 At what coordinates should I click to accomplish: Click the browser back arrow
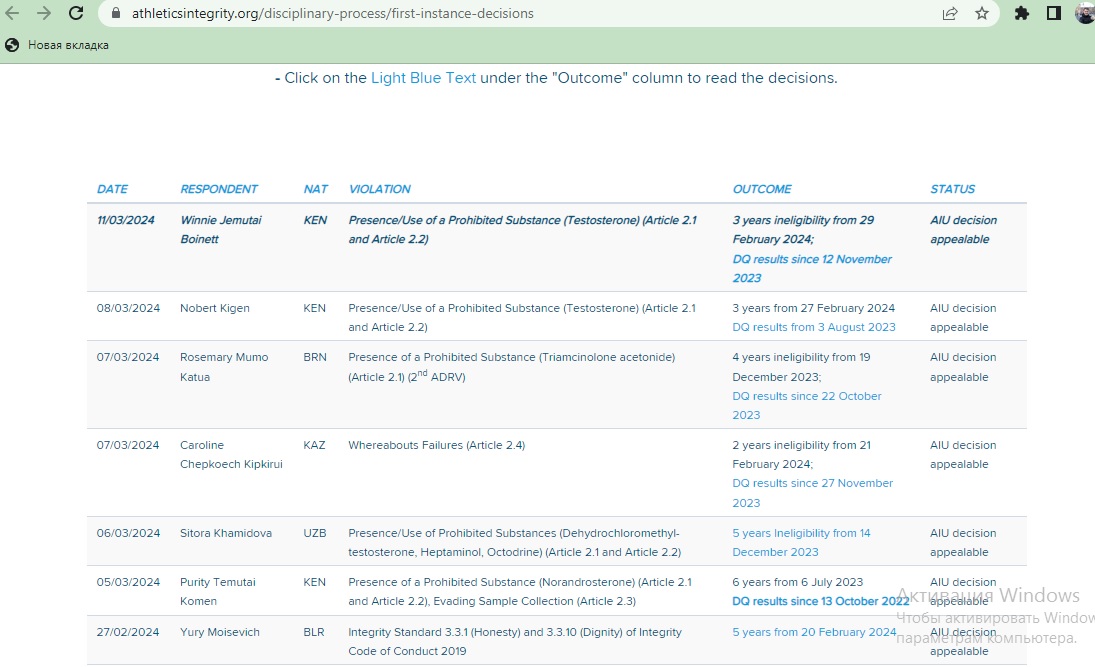point(13,14)
